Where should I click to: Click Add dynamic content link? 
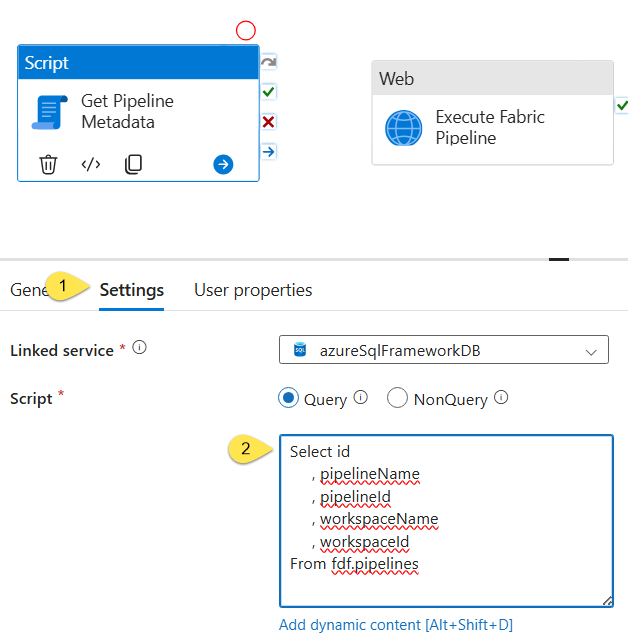pos(395,625)
